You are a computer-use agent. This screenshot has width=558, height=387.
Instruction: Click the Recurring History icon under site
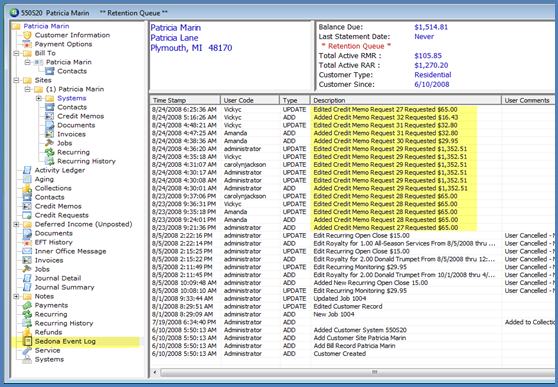(x=50, y=161)
